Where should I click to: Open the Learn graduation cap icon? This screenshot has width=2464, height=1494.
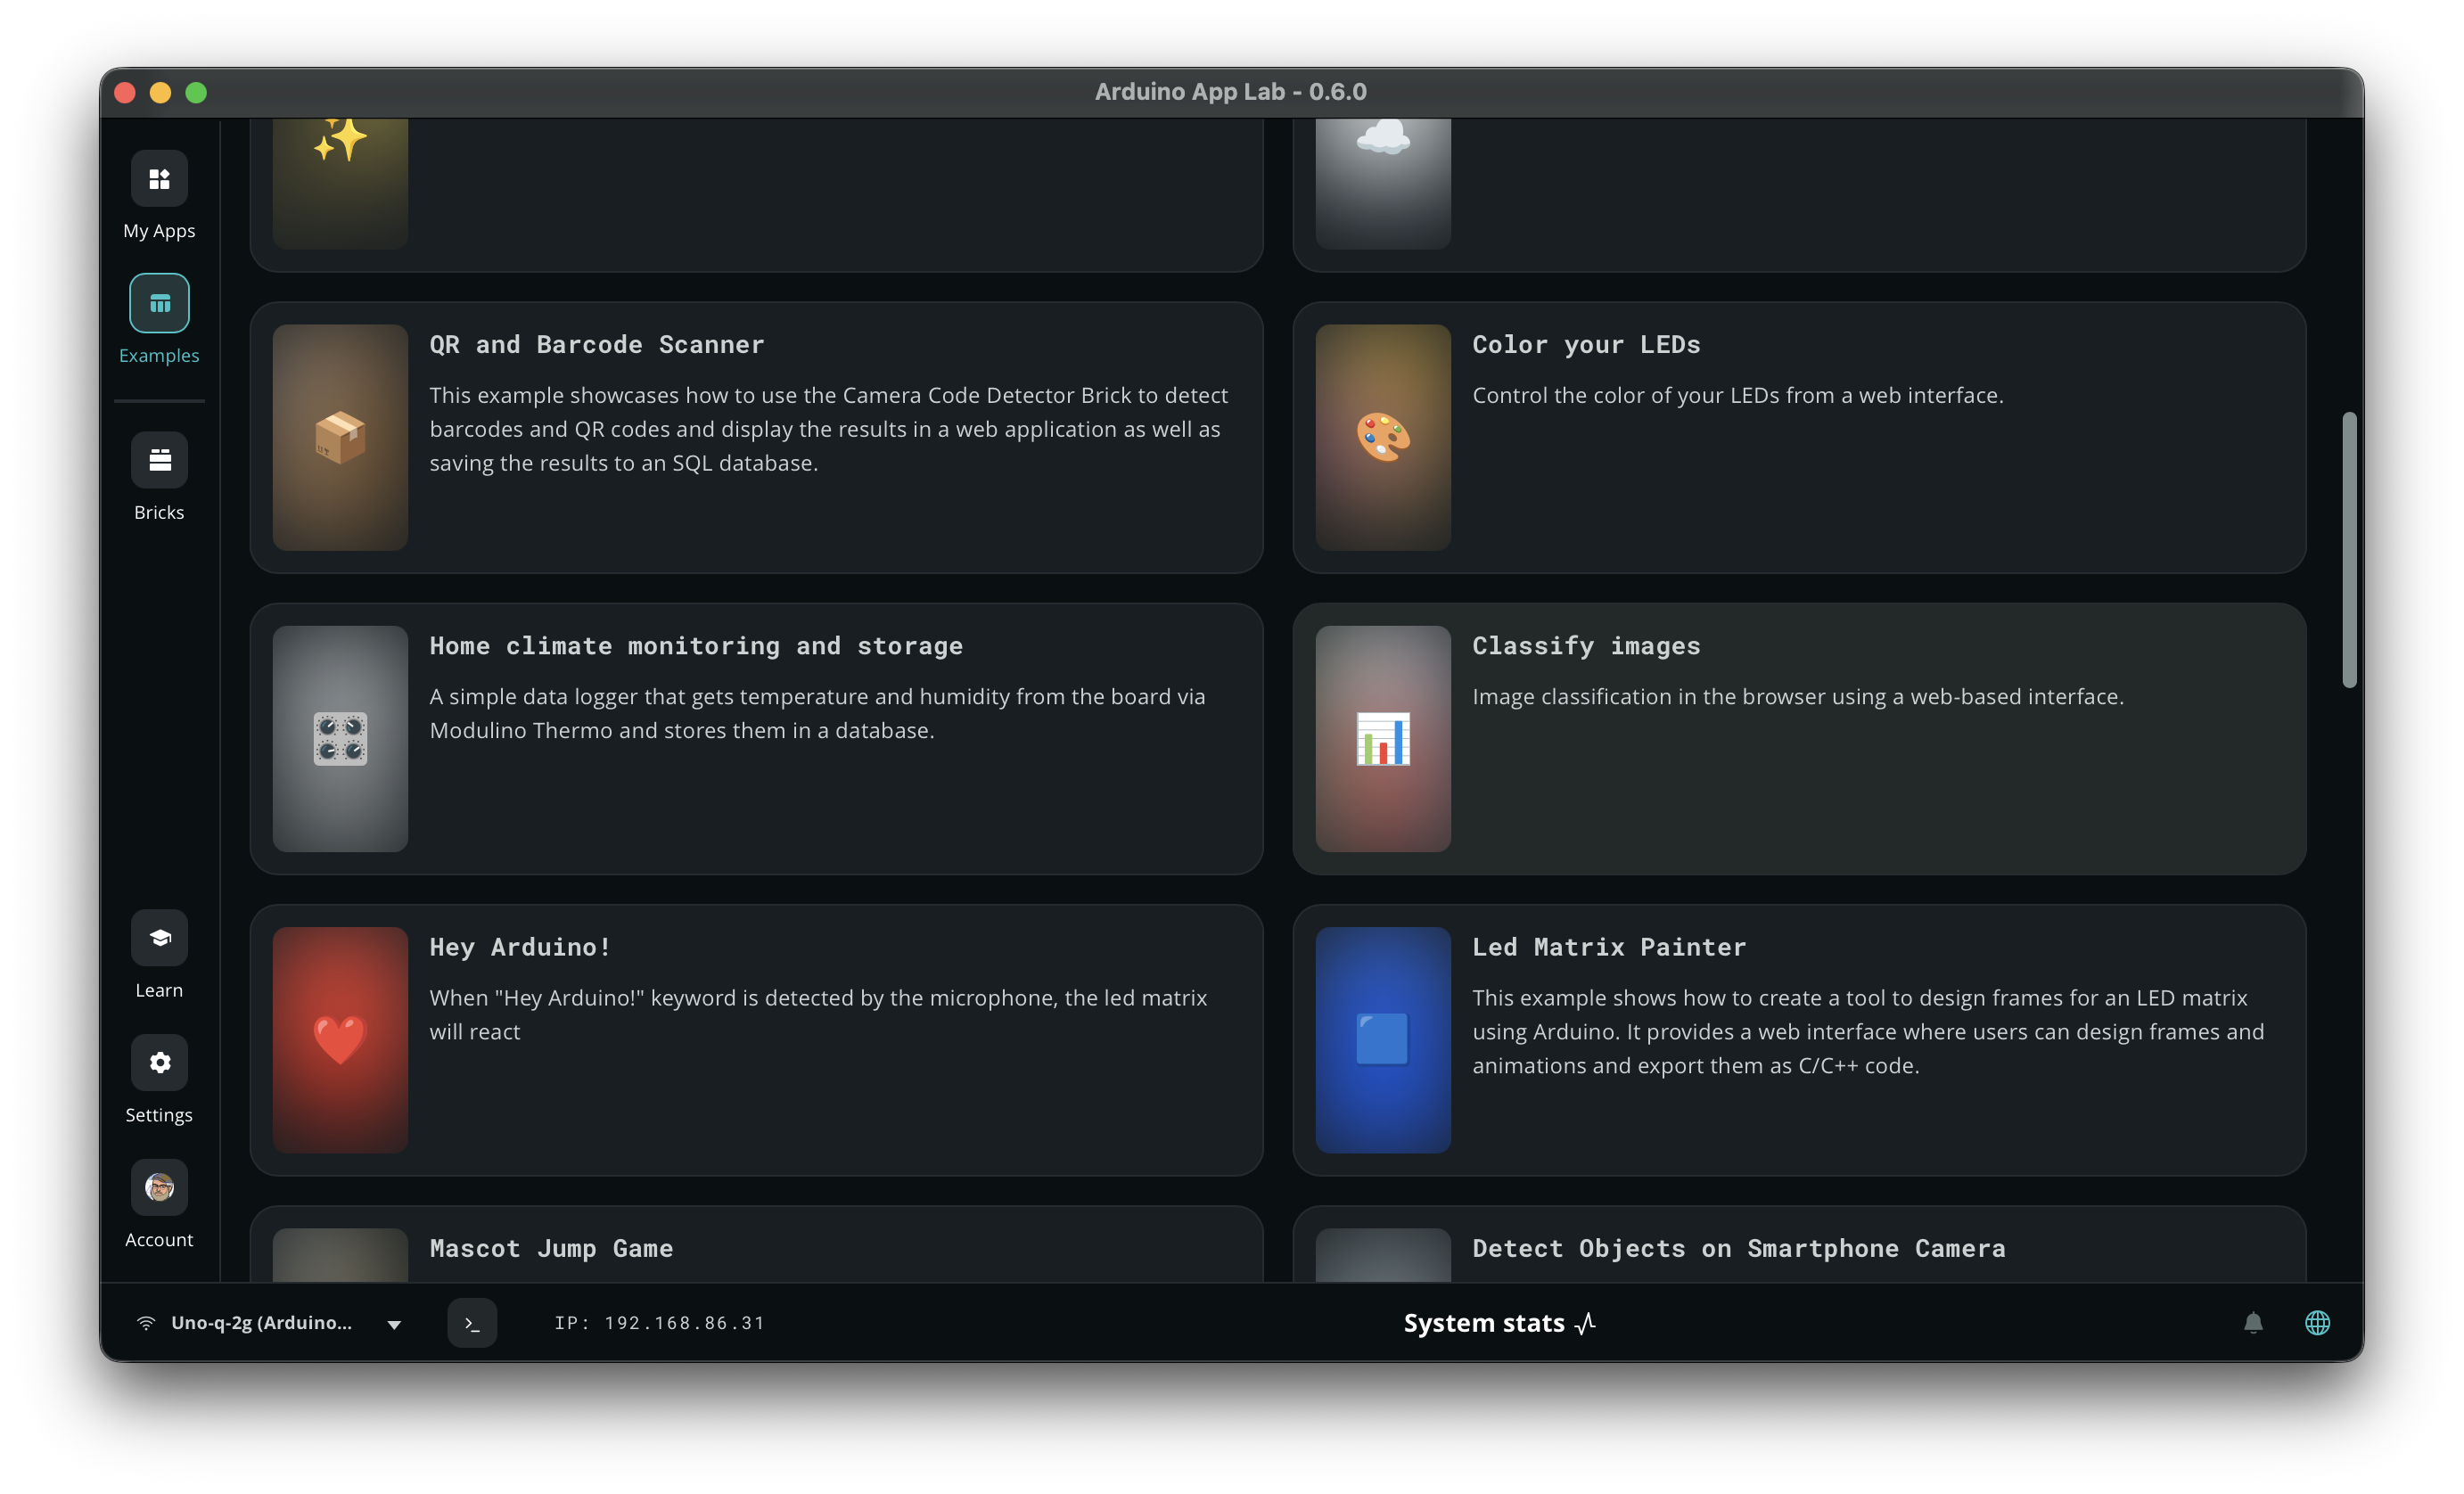(x=159, y=938)
